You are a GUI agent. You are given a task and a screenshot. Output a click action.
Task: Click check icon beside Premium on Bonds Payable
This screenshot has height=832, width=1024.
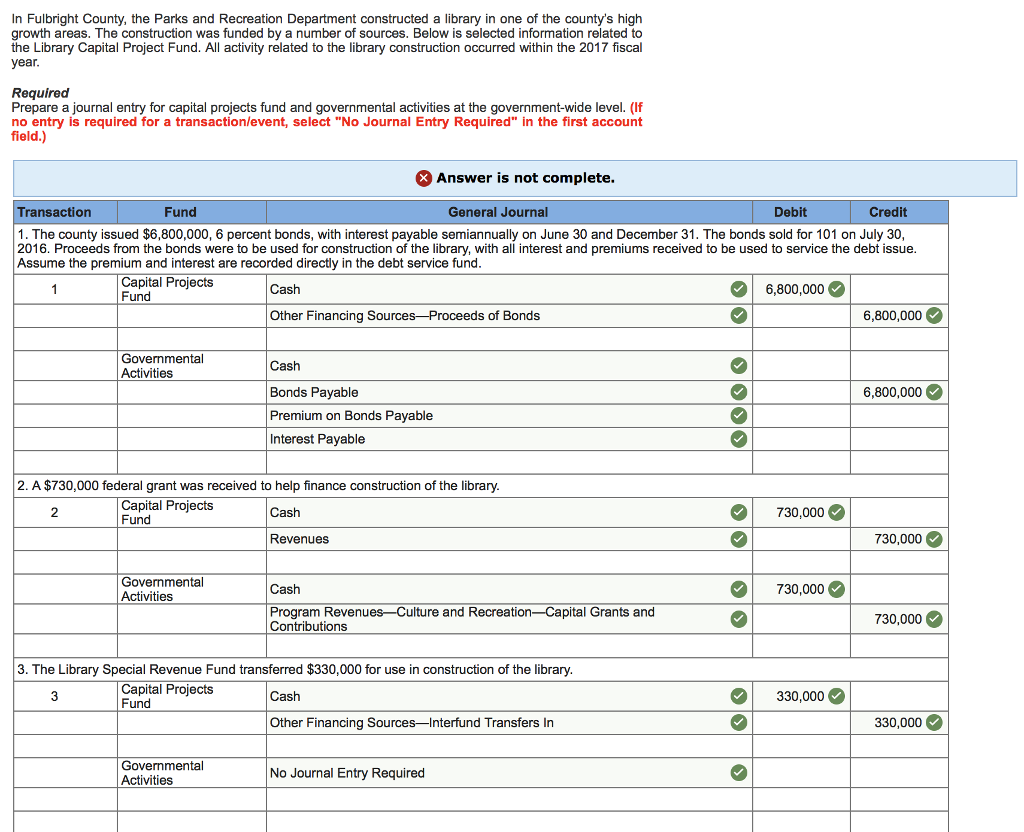[x=739, y=415]
